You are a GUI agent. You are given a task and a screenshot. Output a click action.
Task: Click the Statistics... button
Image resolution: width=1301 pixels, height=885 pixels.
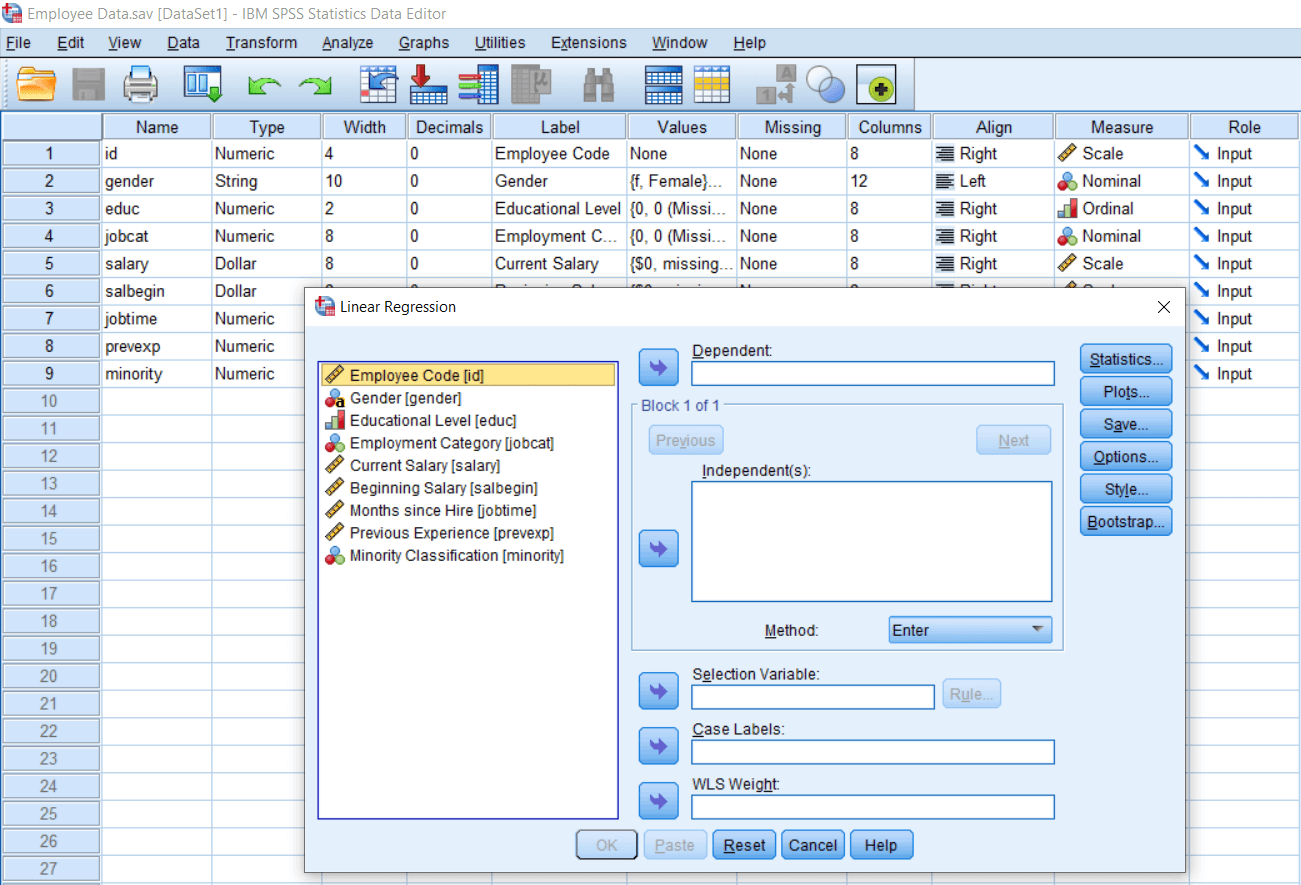pos(1126,360)
